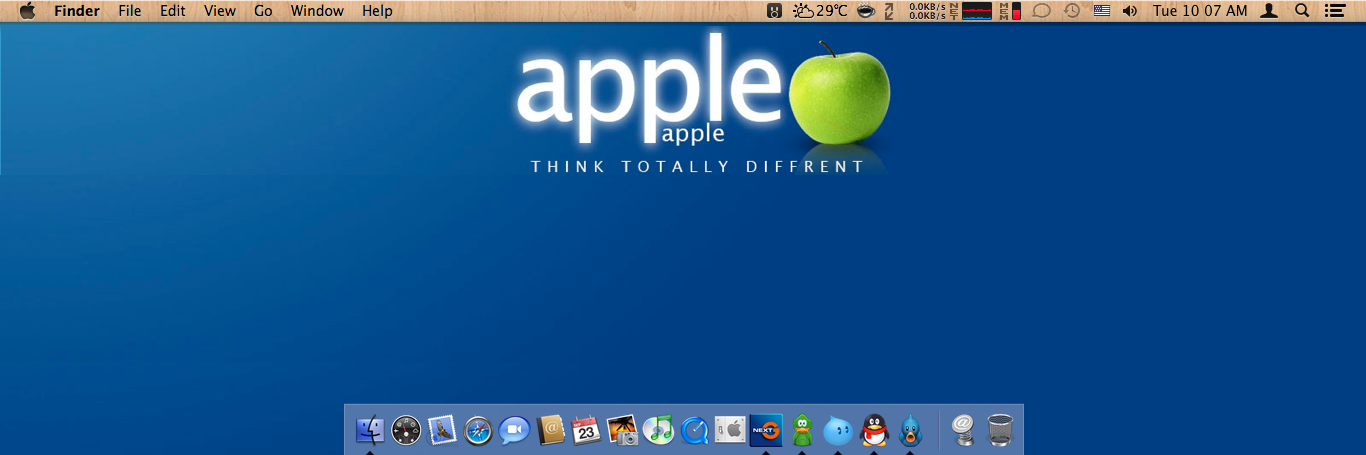Screen dimensions: 1366x455
Task: Open the Edit menu
Action: (x=173, y=11)
